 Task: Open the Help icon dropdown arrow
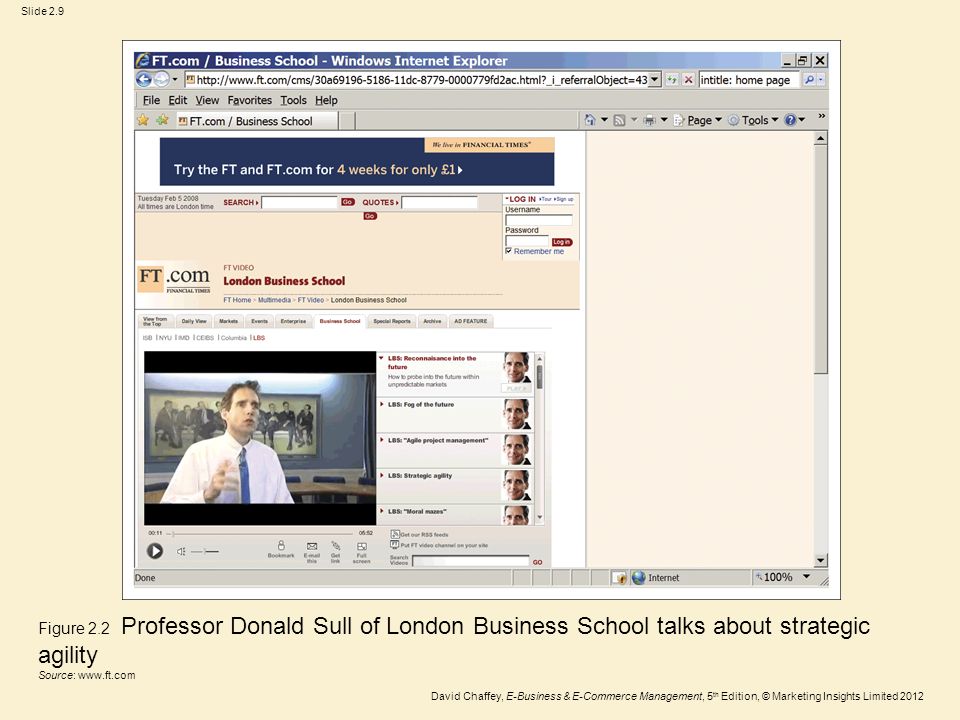(x=801, y=120)
